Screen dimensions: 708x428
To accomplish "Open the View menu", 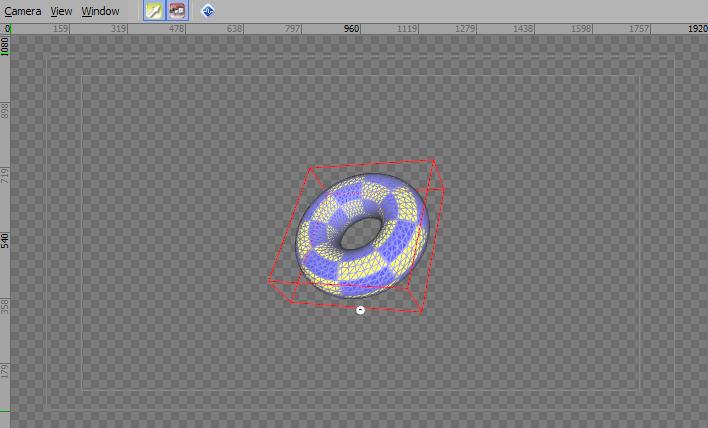I will (x=61, y=11).
